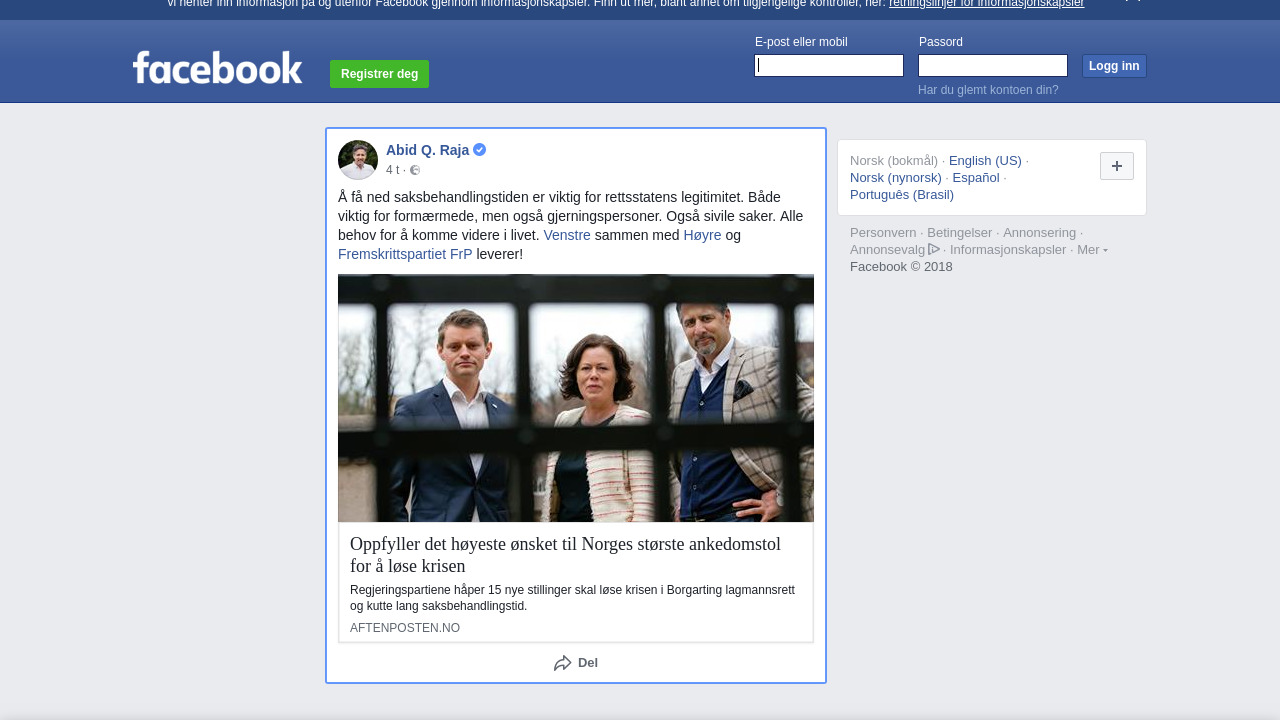The width and height of the screenshot is (1280, 720).
Task: Open the Venstre page link
Action: click(567, 235)
